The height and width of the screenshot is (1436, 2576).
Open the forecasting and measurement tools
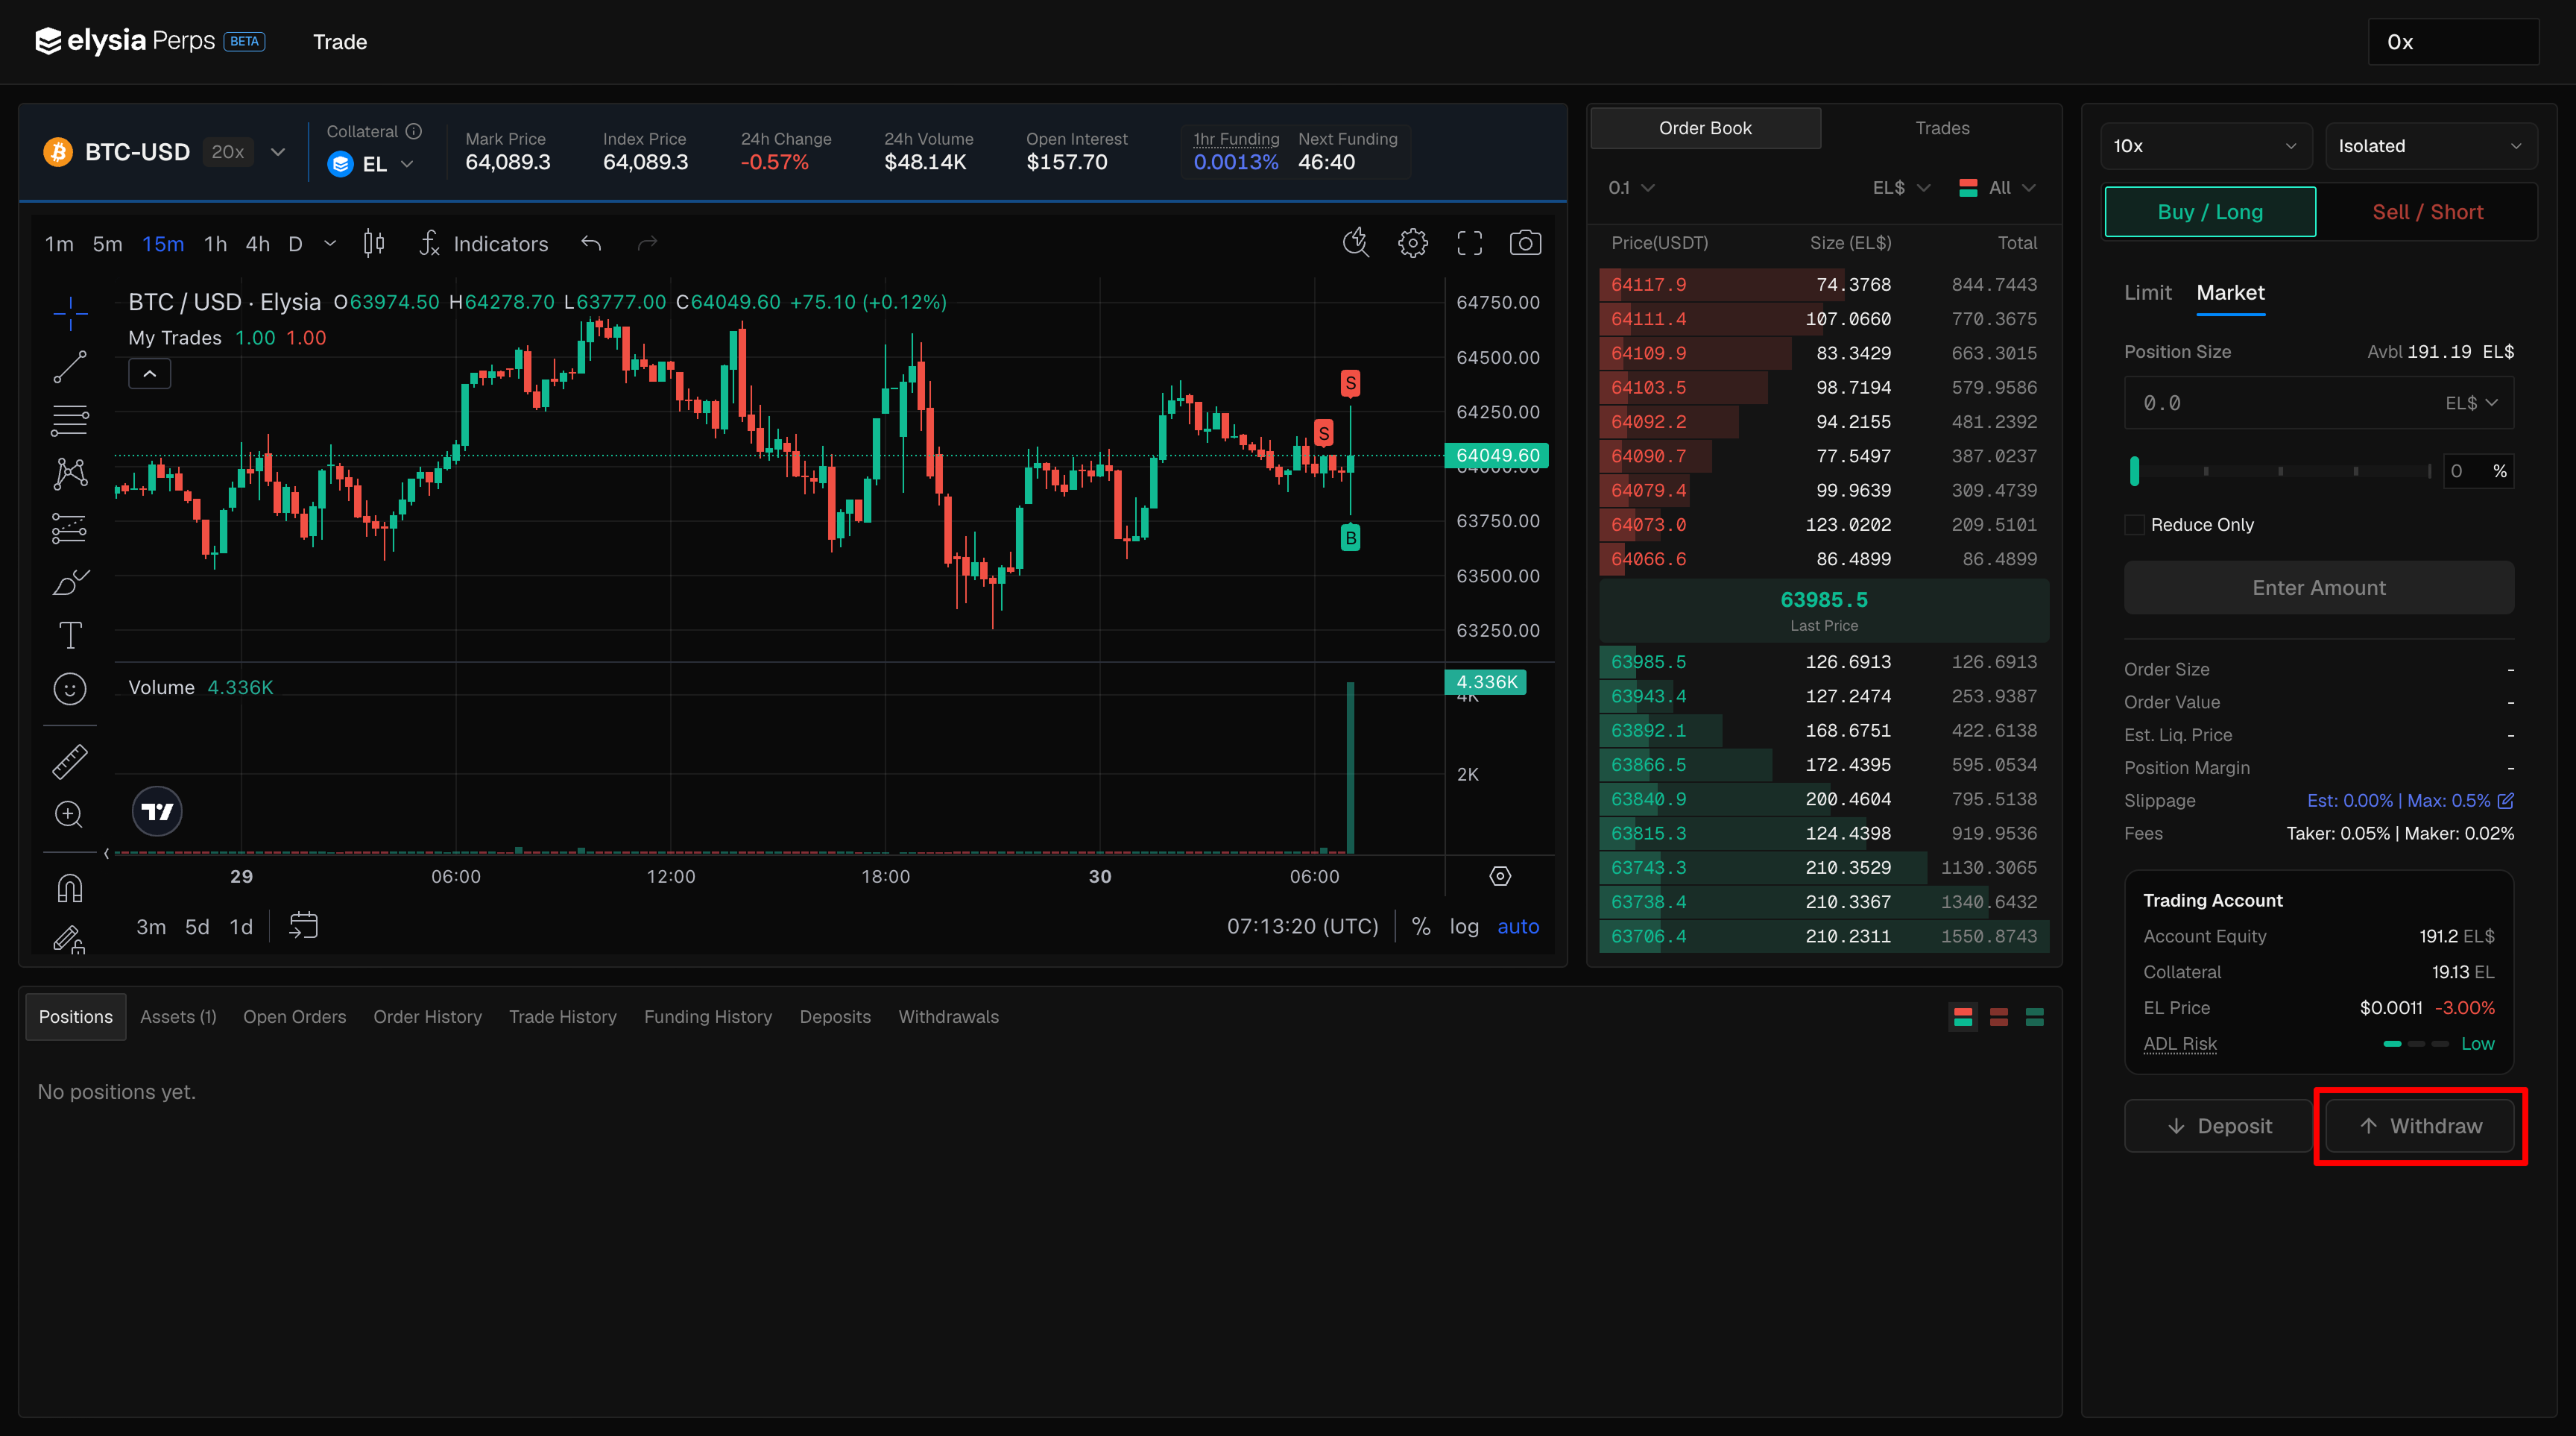(70, 528)
